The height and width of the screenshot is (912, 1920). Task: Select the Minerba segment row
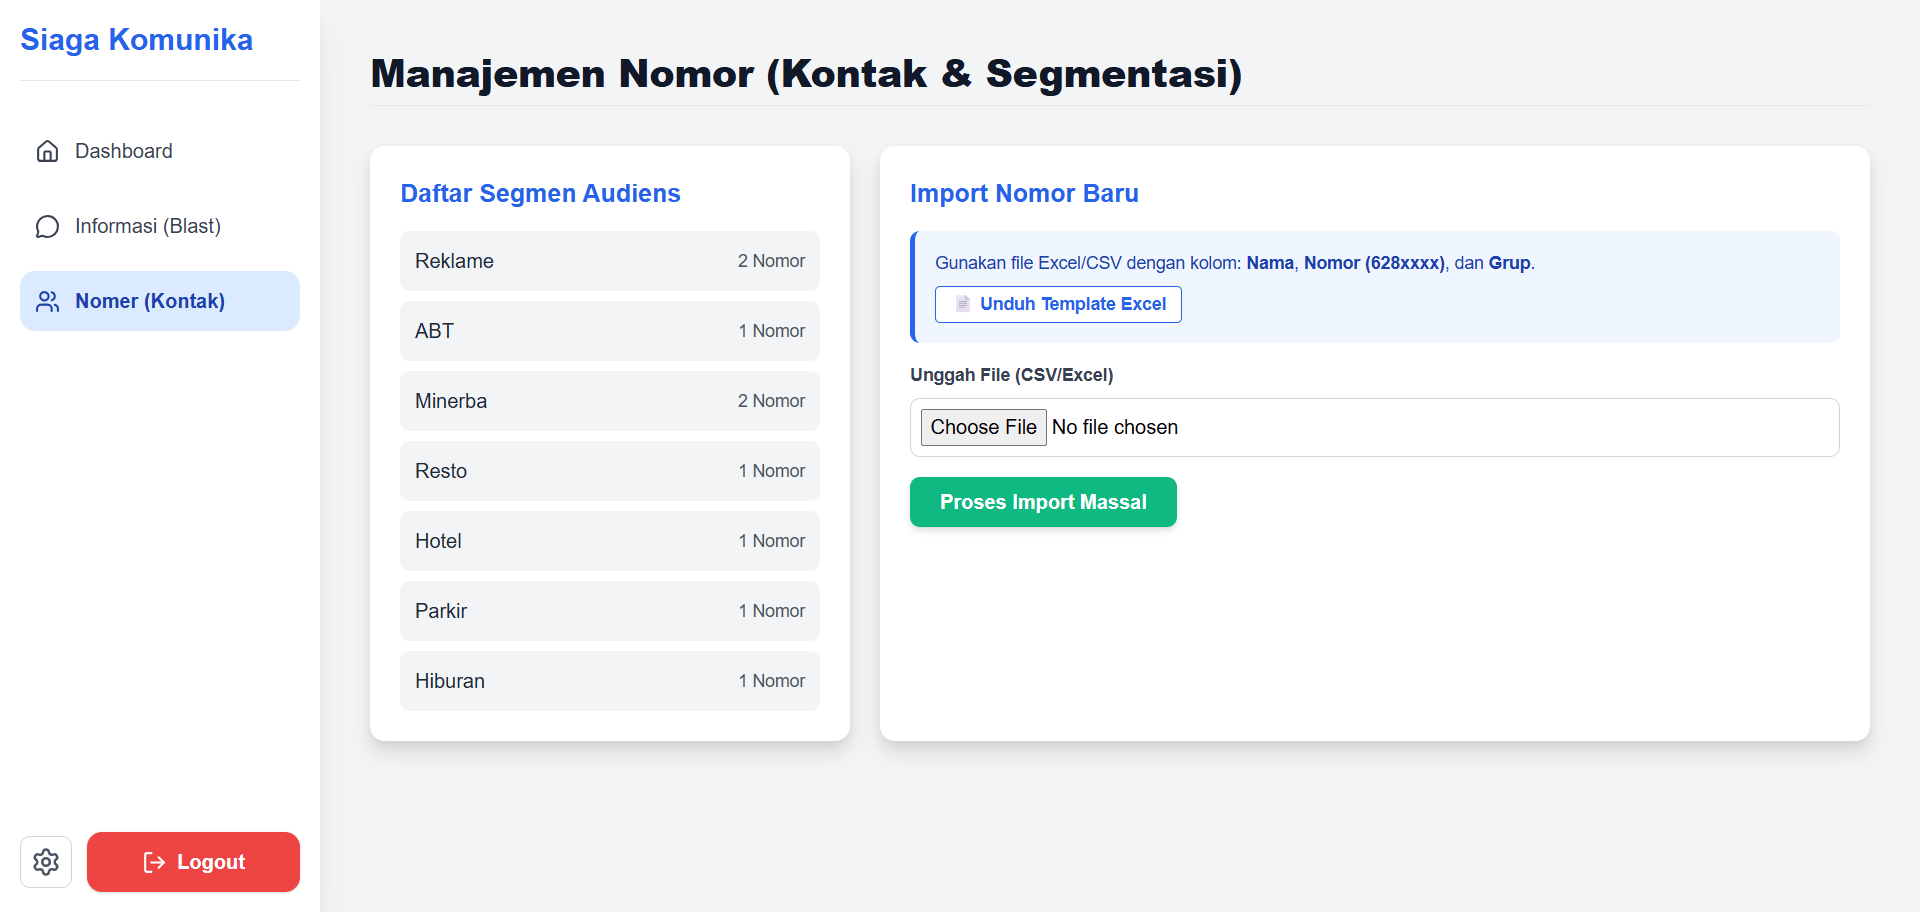[609, 401]
